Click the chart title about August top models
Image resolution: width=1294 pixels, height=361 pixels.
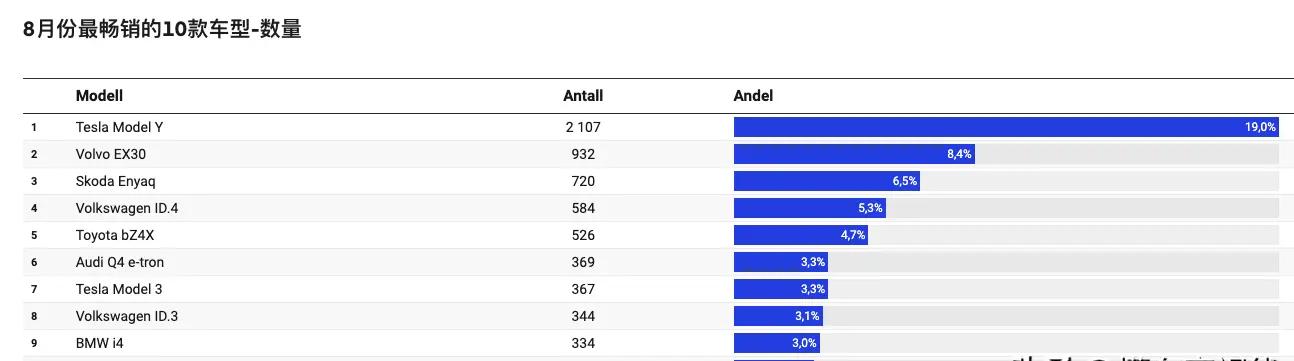click(162, 30)
